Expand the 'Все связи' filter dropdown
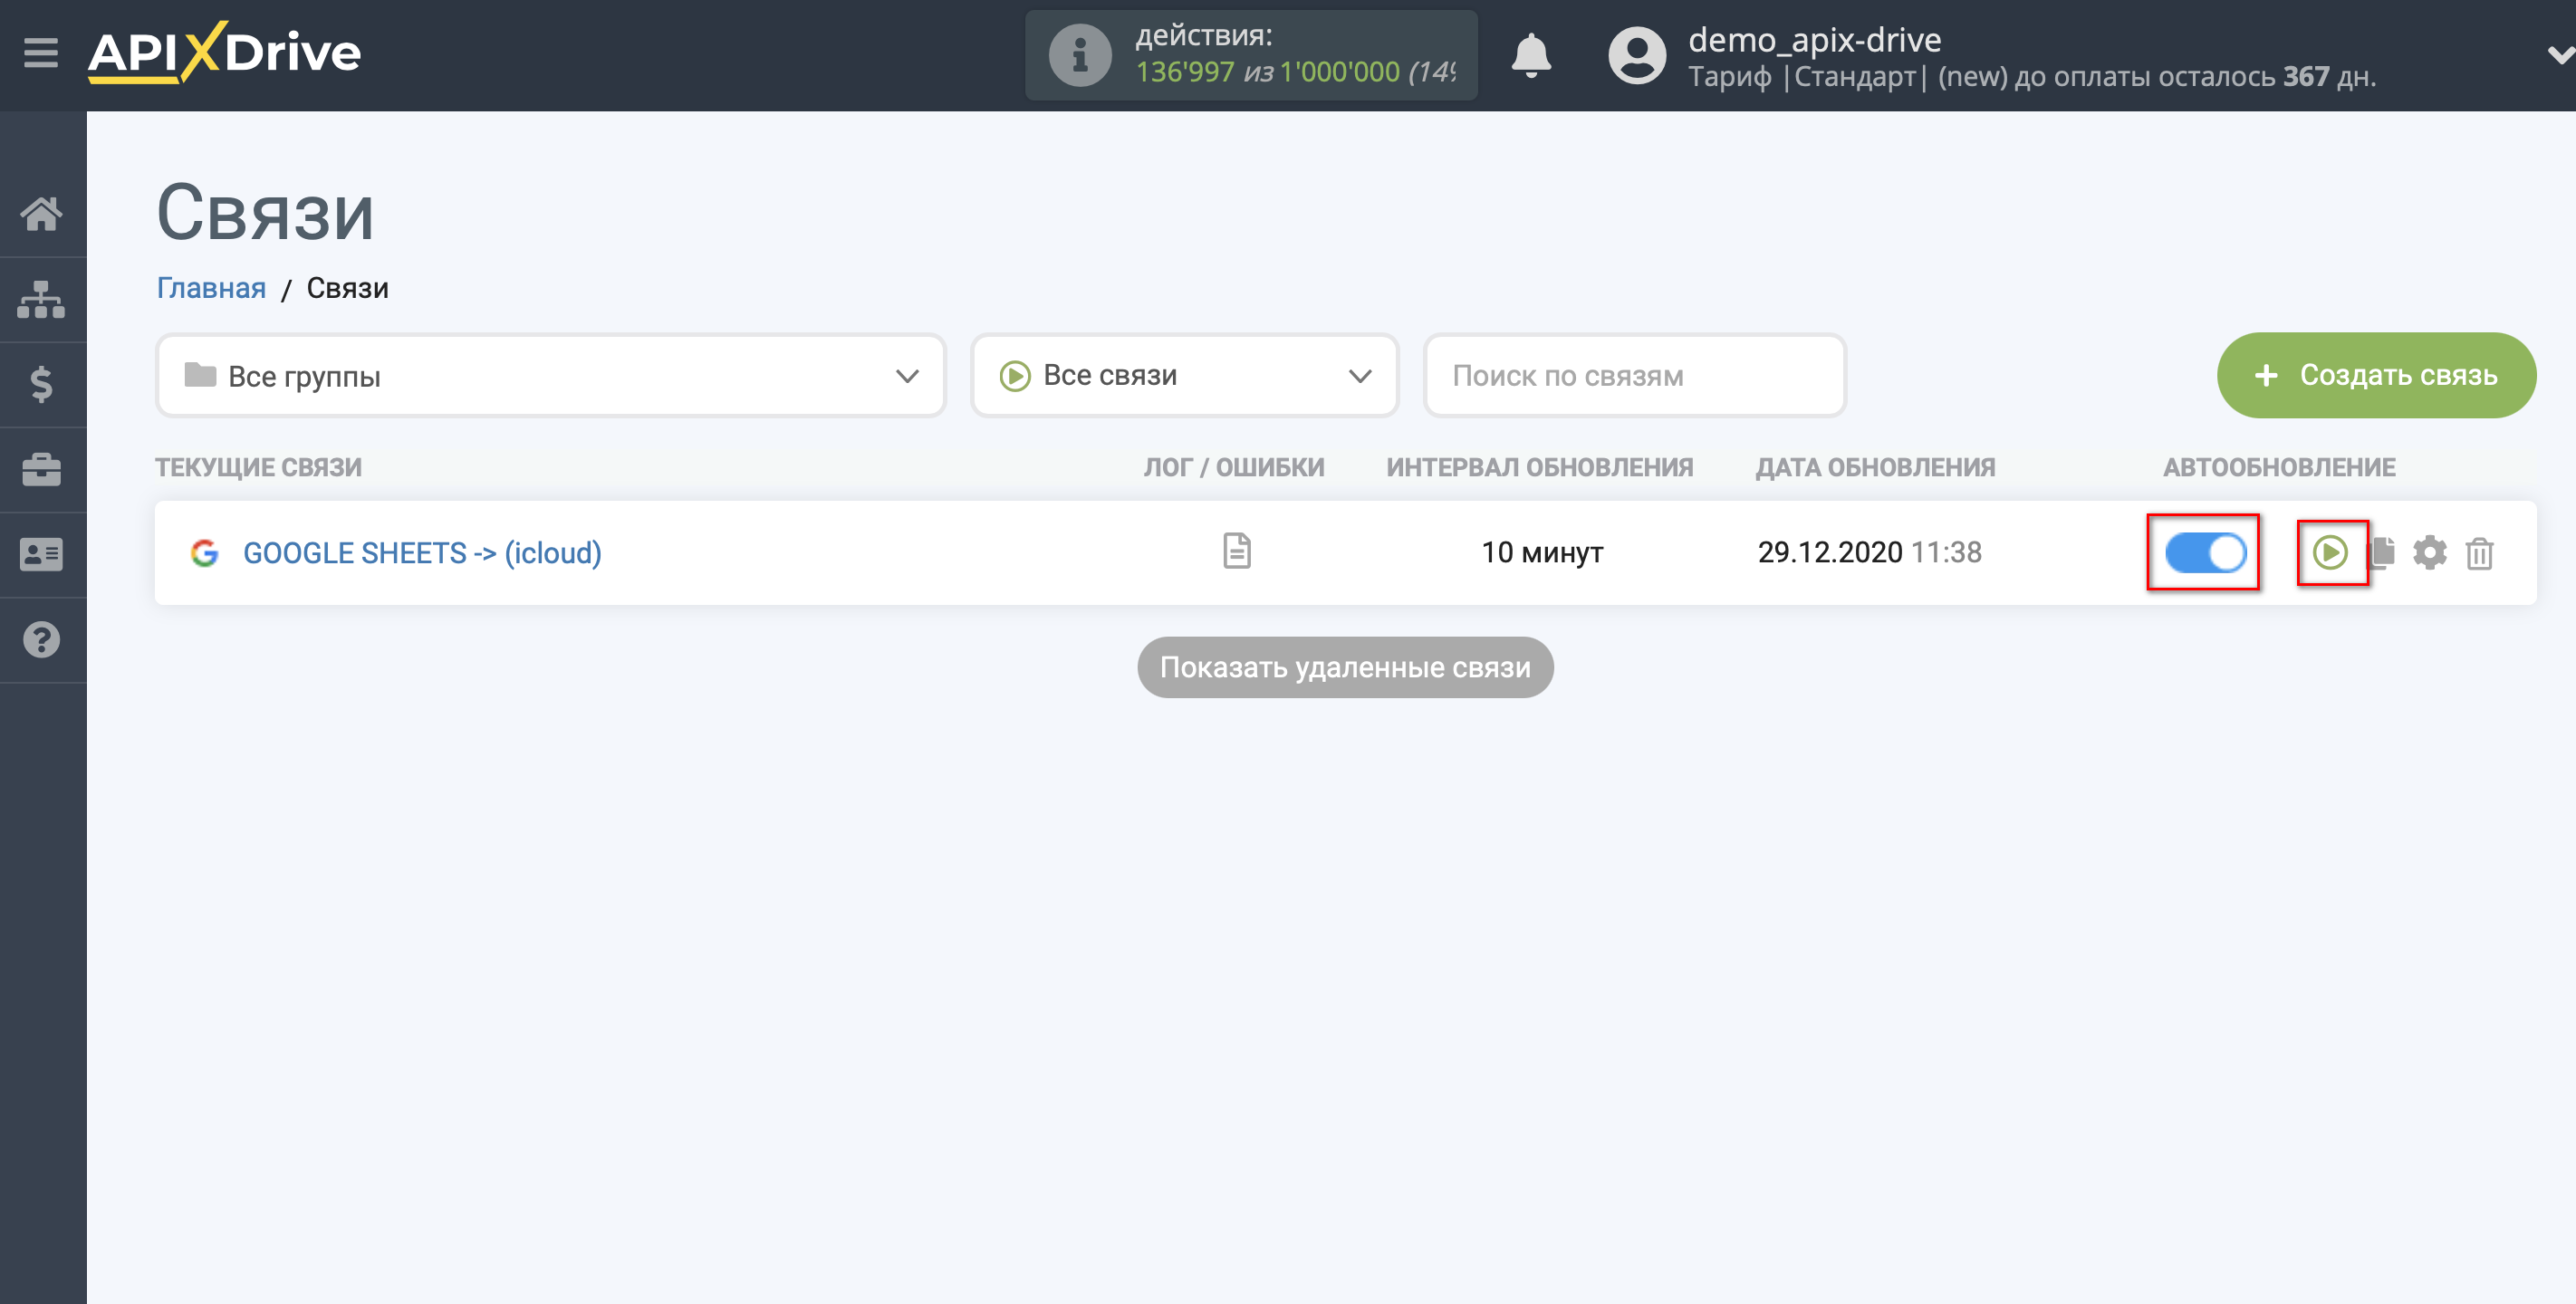 point(1186,376)
